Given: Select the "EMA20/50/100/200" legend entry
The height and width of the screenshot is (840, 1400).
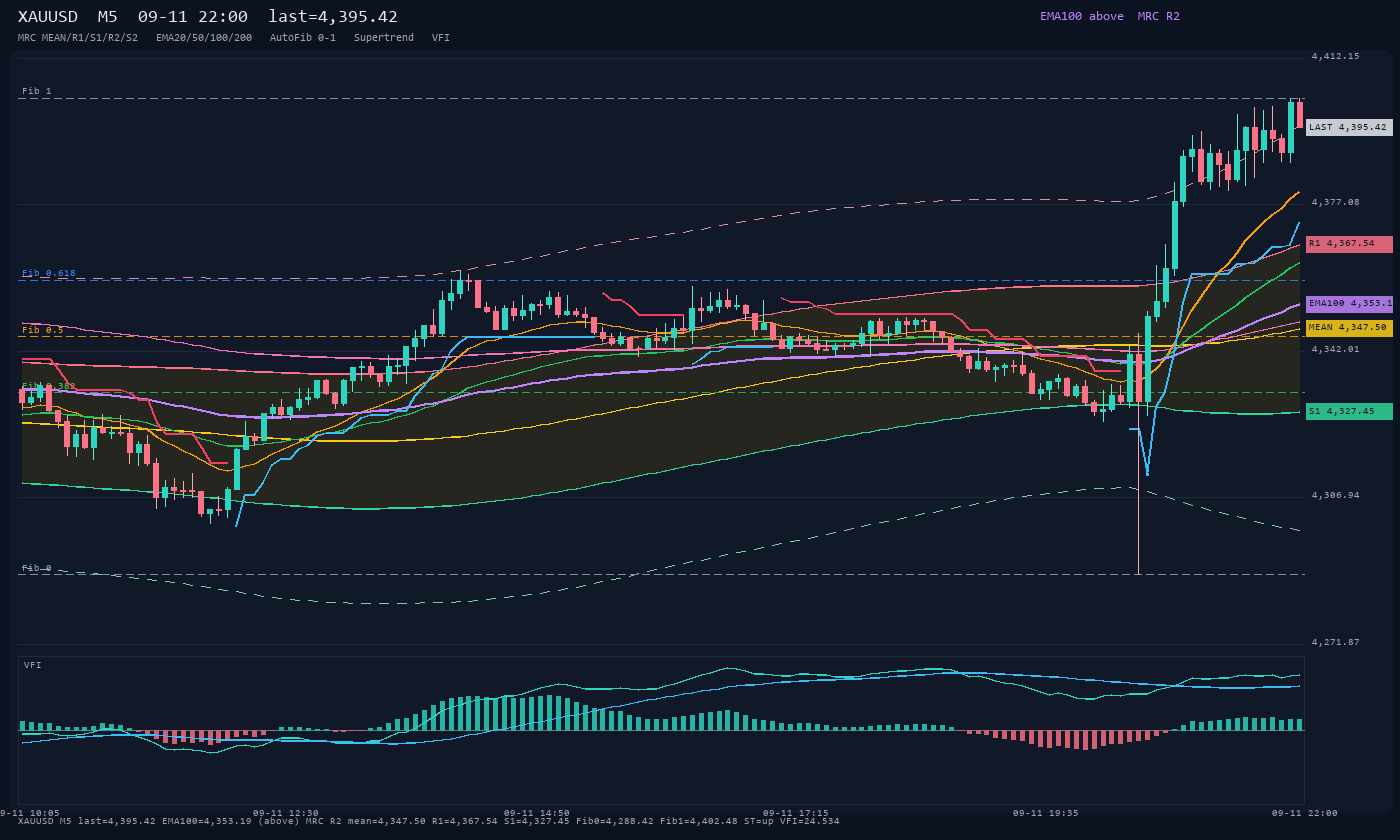Looking at the screenshot, I should coord(204,37).
